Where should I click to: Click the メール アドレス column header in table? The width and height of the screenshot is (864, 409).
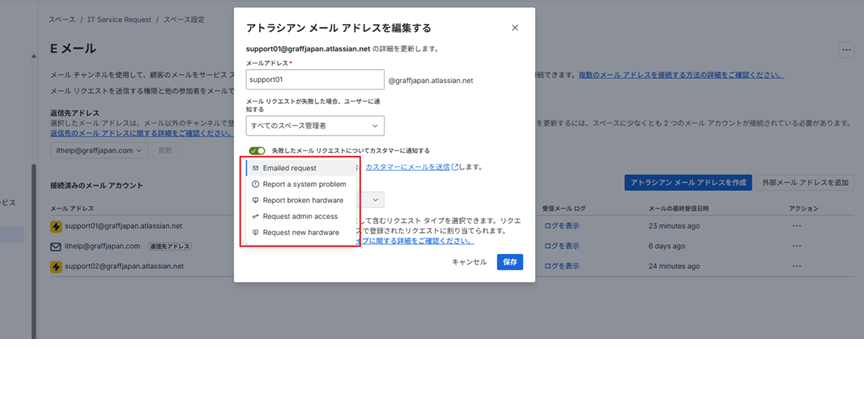[x=72, y=209]
